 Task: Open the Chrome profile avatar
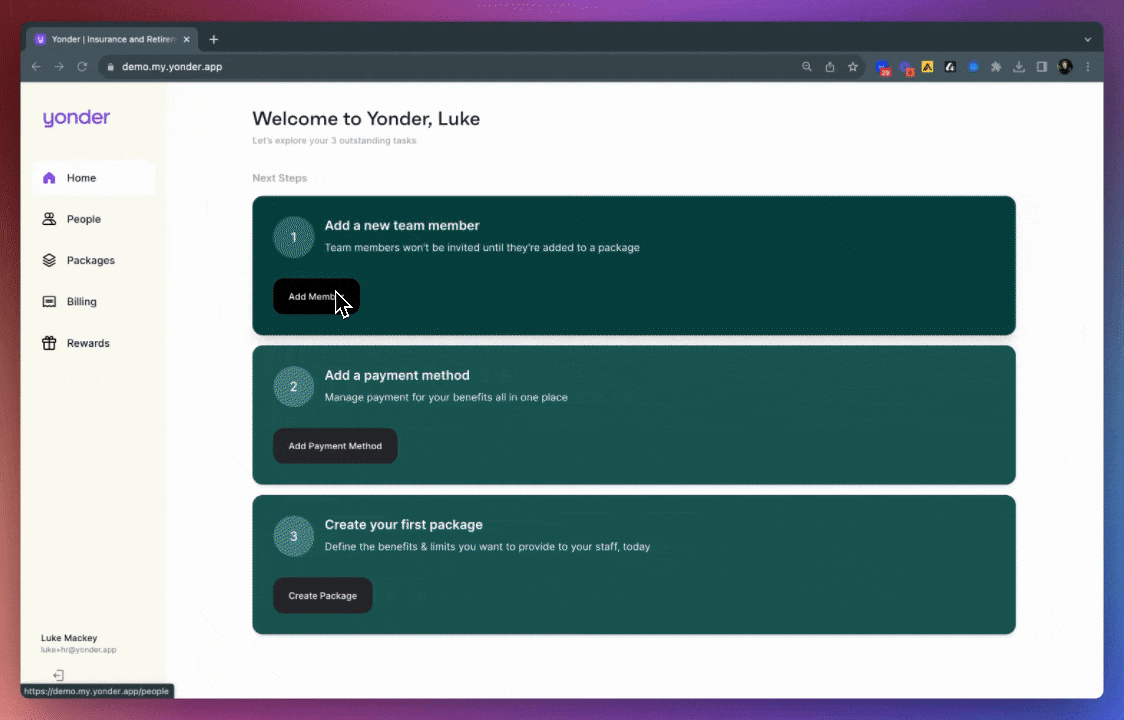pos(1065,67)
